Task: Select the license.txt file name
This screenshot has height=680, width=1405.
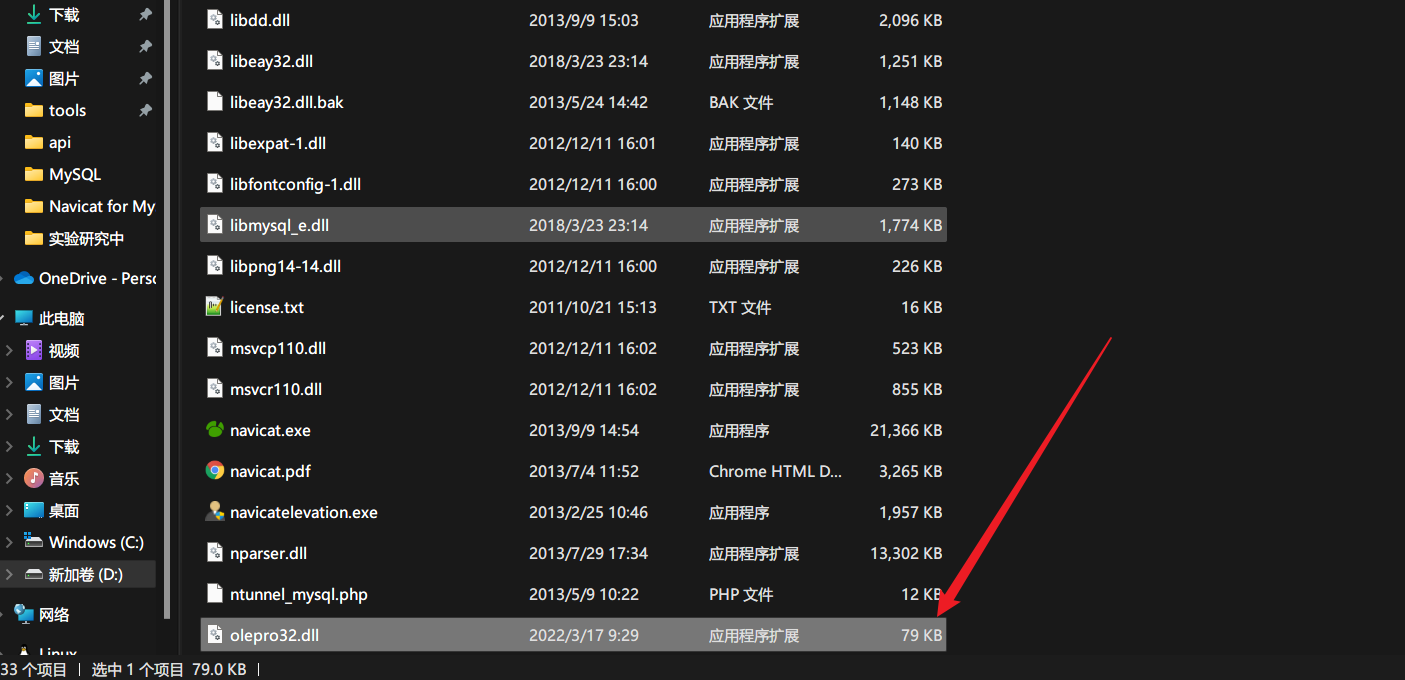Action: [267, 307]
